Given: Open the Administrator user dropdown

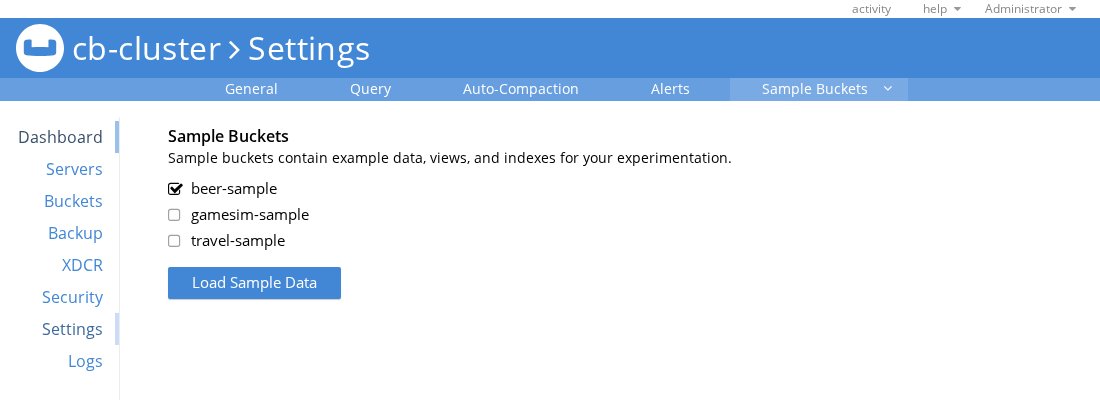Looking at the screenshot, I should (x=1030, y=9).
